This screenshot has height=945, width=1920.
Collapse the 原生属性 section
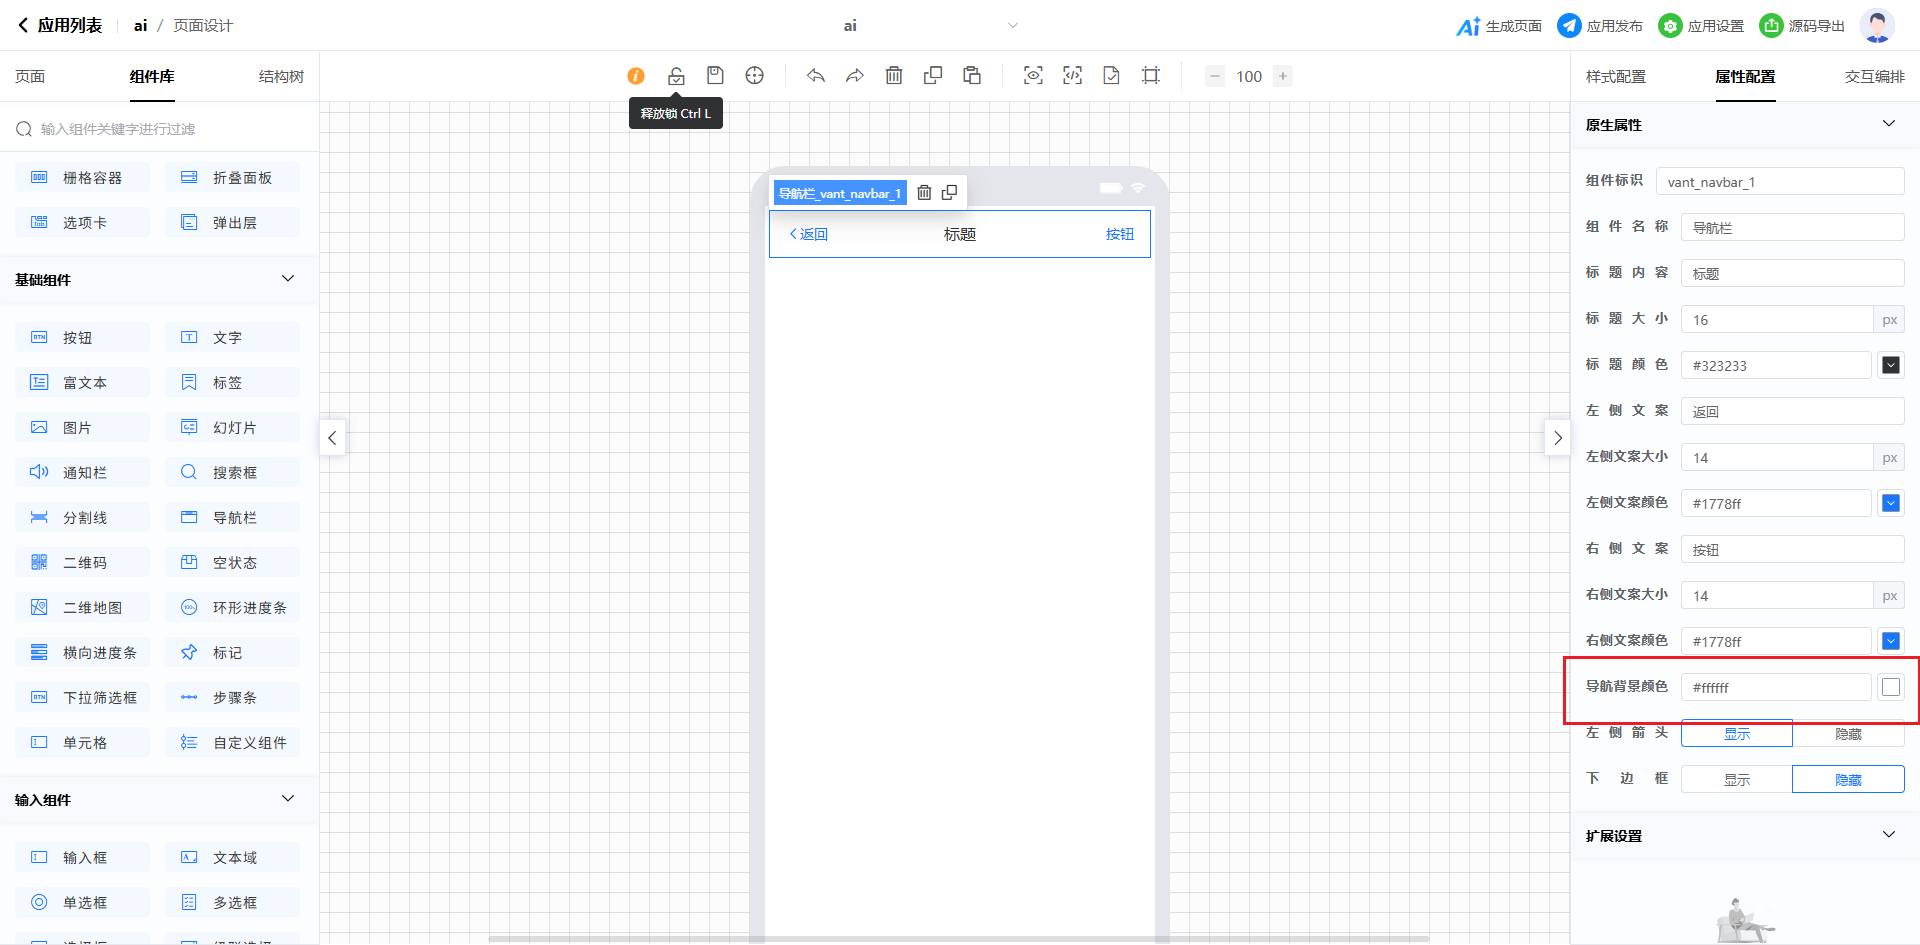1888,124
